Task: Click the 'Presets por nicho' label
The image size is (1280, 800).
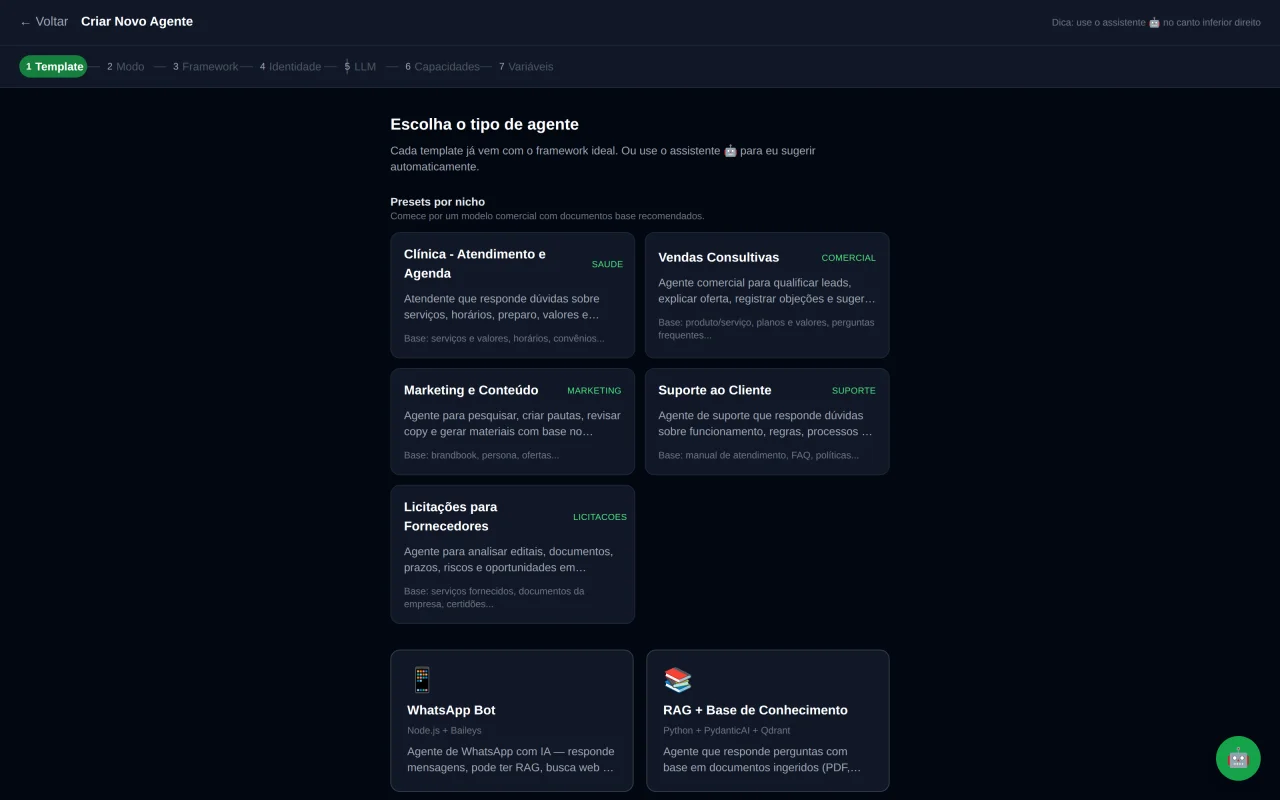Action: point(437,202)
